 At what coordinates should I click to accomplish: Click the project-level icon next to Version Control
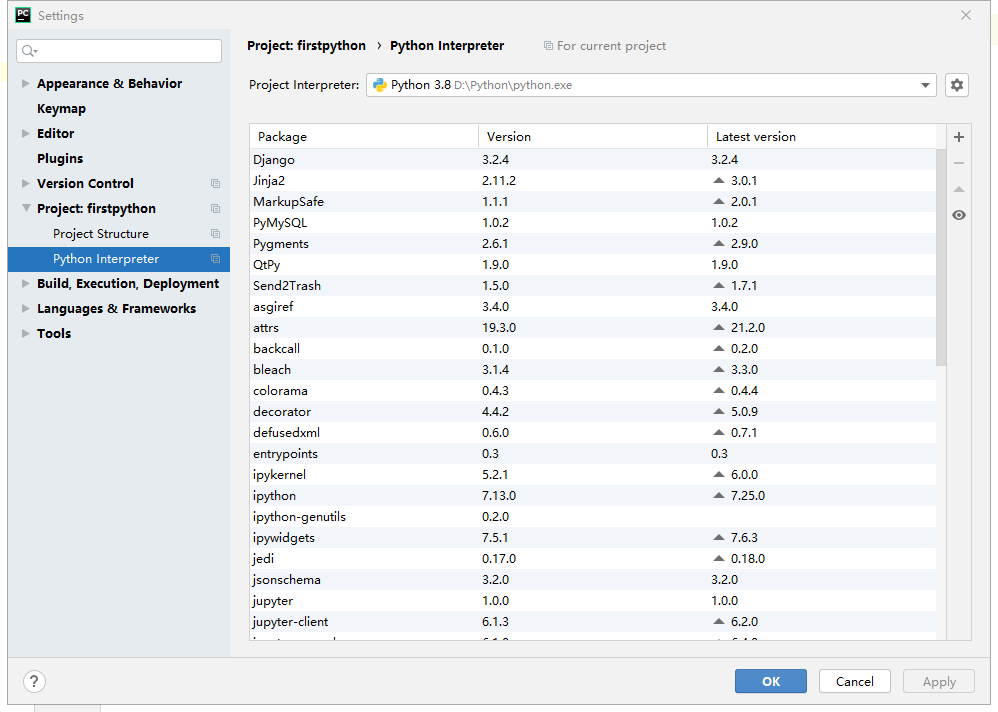[215, 184]
